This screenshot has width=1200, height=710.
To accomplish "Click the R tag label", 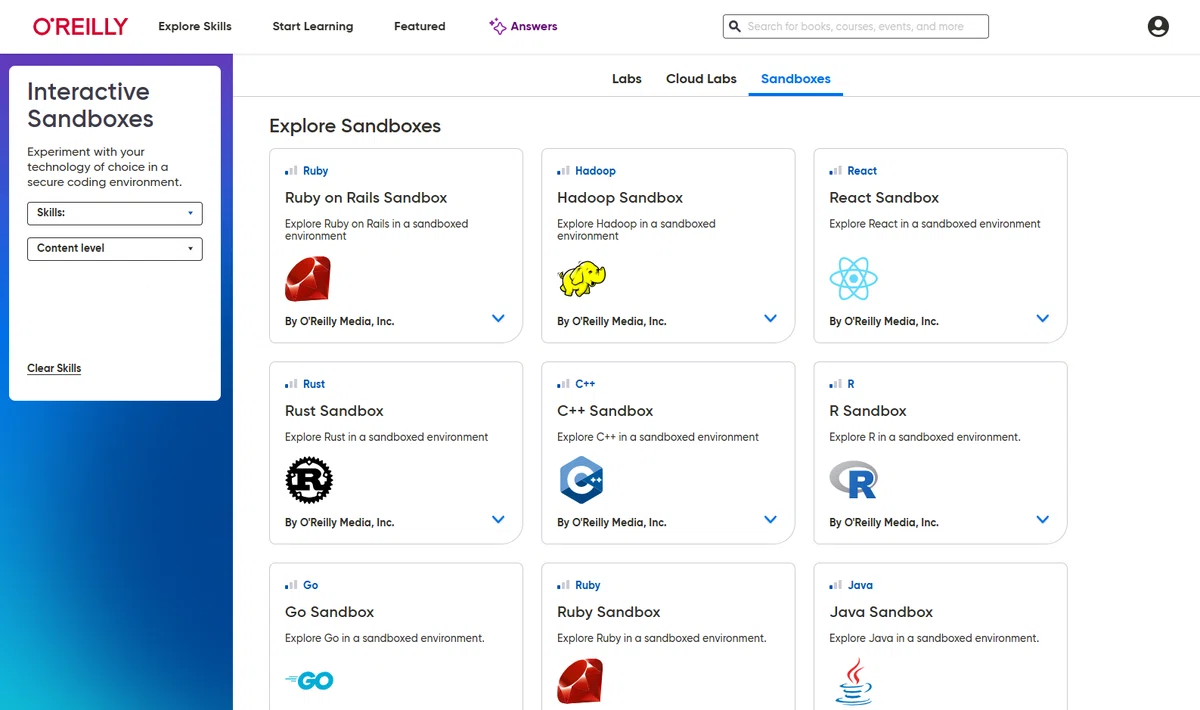I will pyautogui.click(x=851, y=384).
